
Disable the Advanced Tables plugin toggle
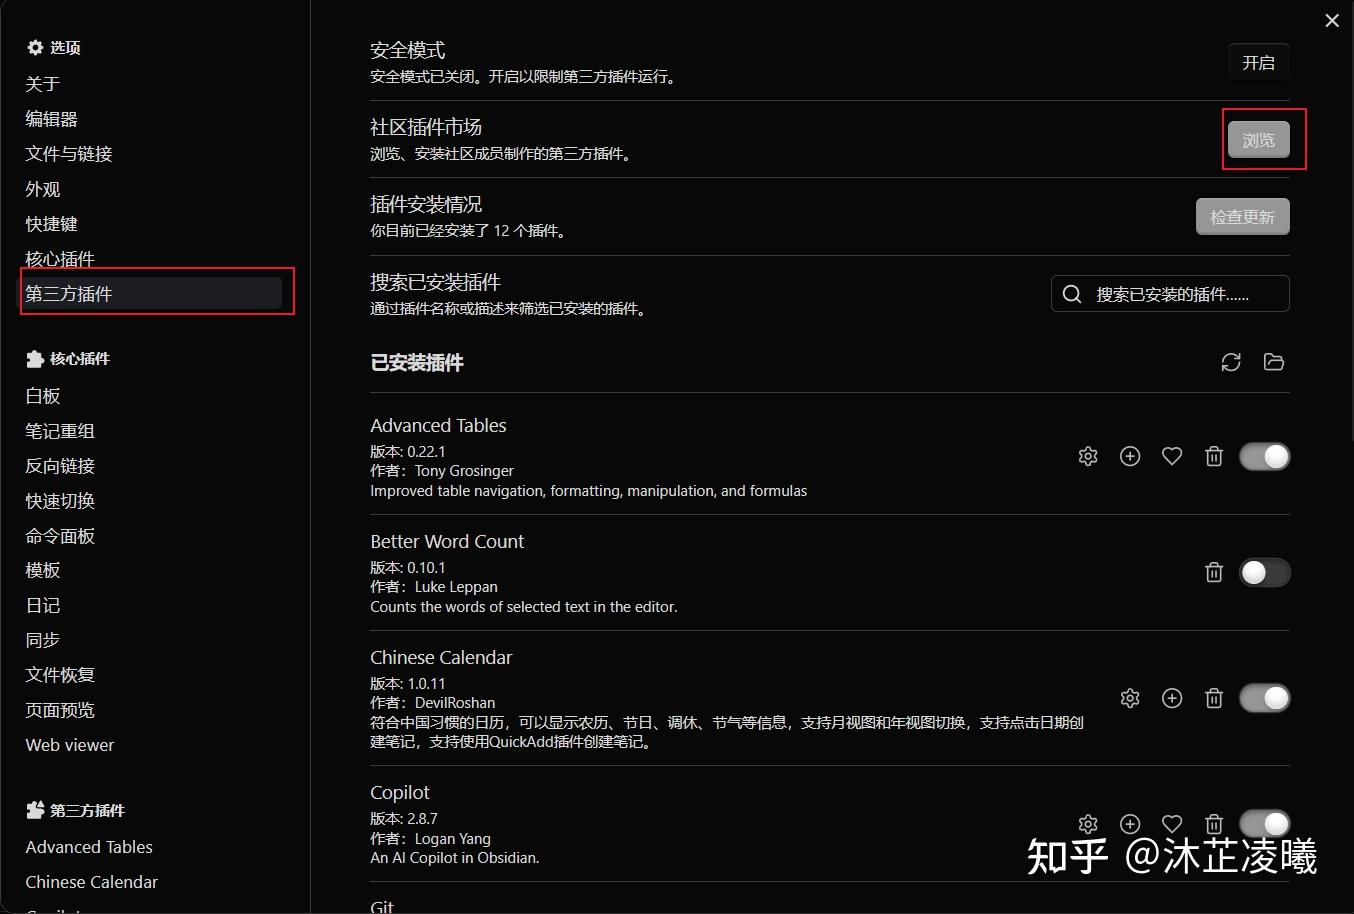tap(1264, 456)
